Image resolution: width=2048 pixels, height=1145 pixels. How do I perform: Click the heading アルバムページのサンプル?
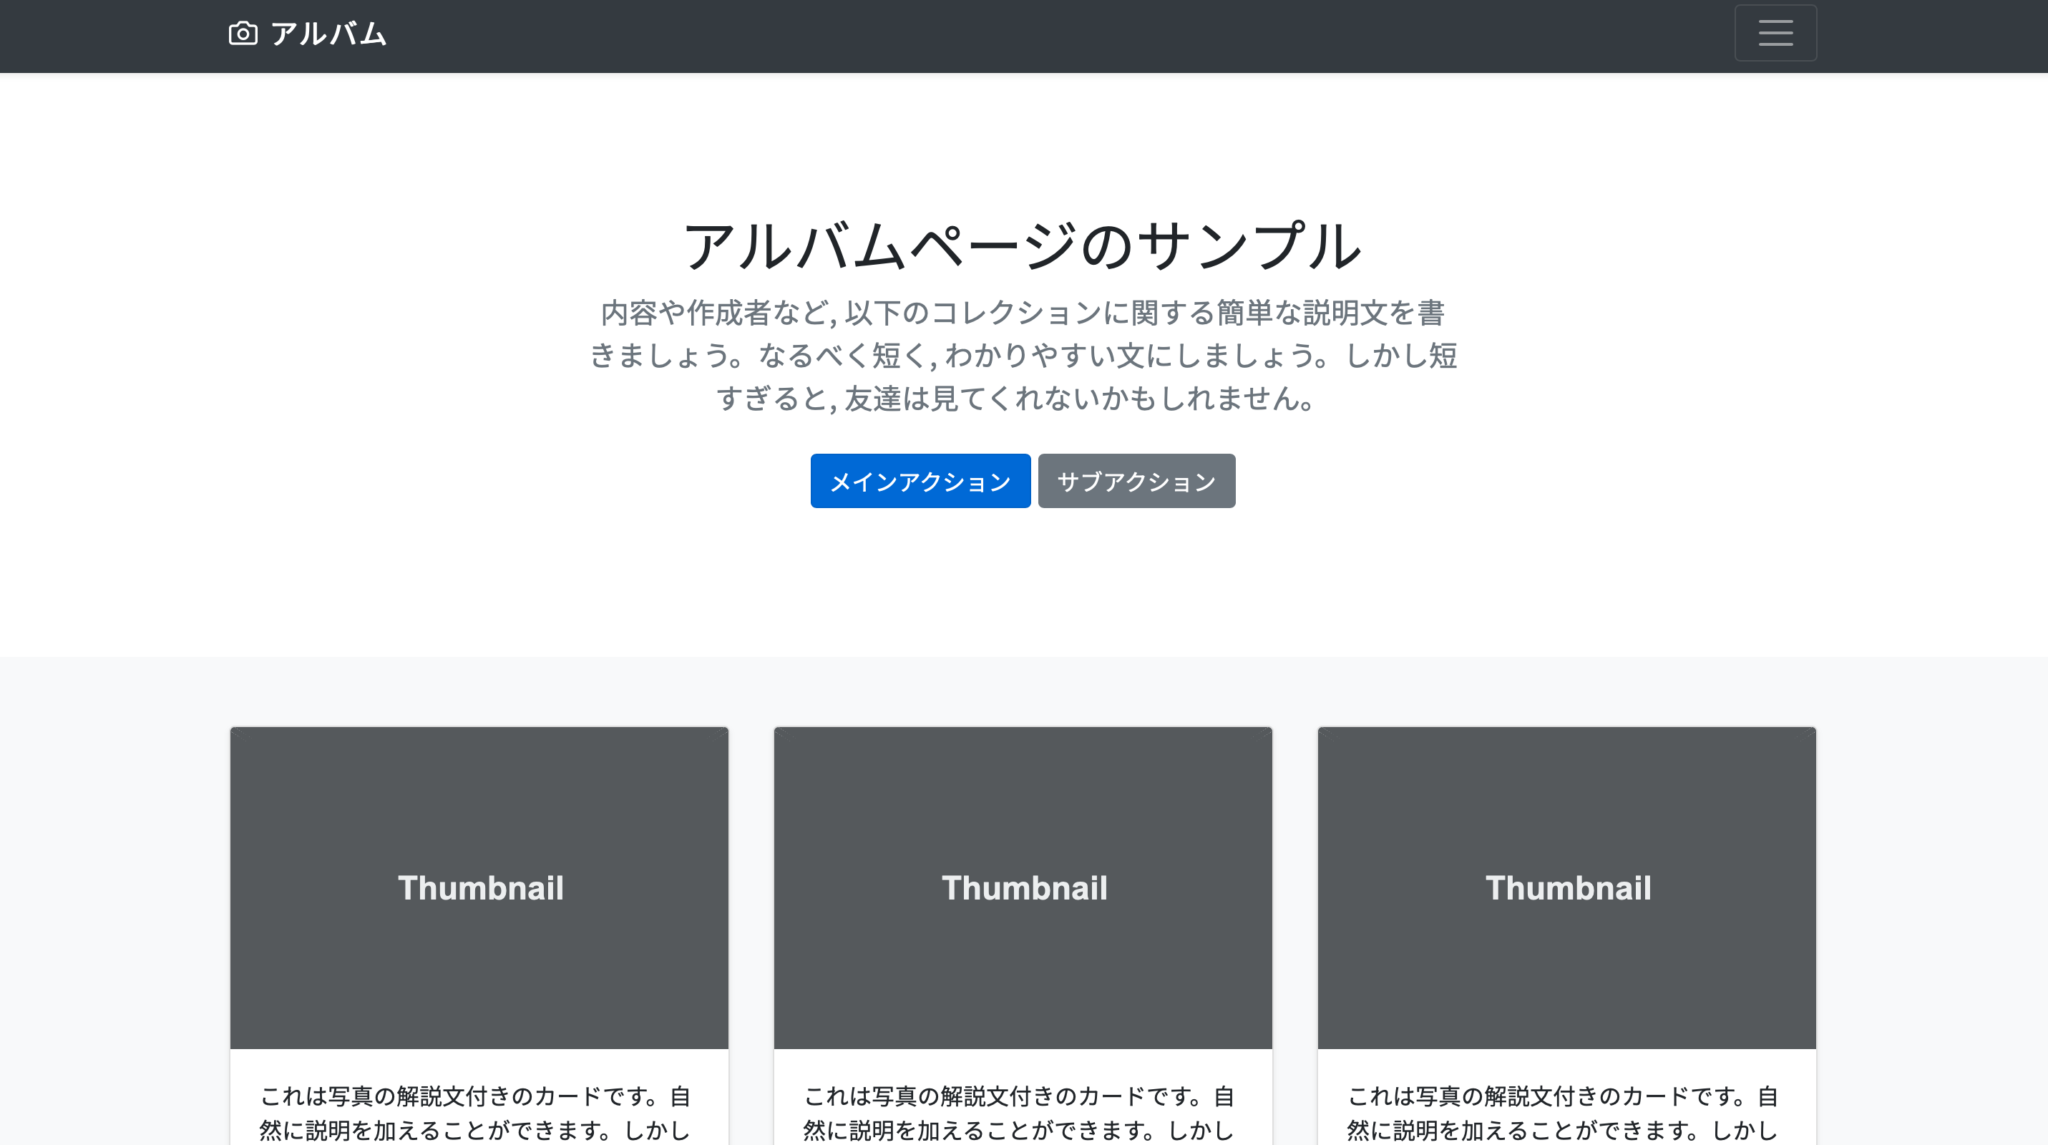point(1022,246)
